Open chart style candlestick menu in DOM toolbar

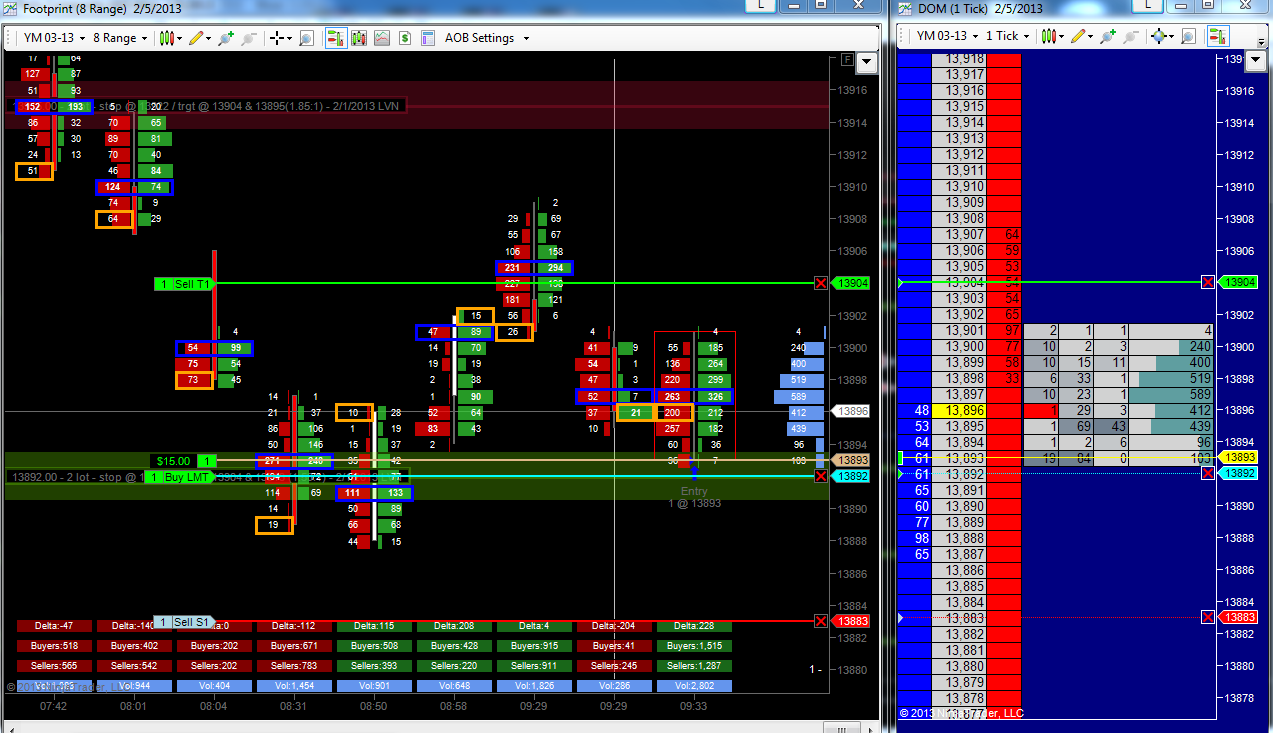1052,35
